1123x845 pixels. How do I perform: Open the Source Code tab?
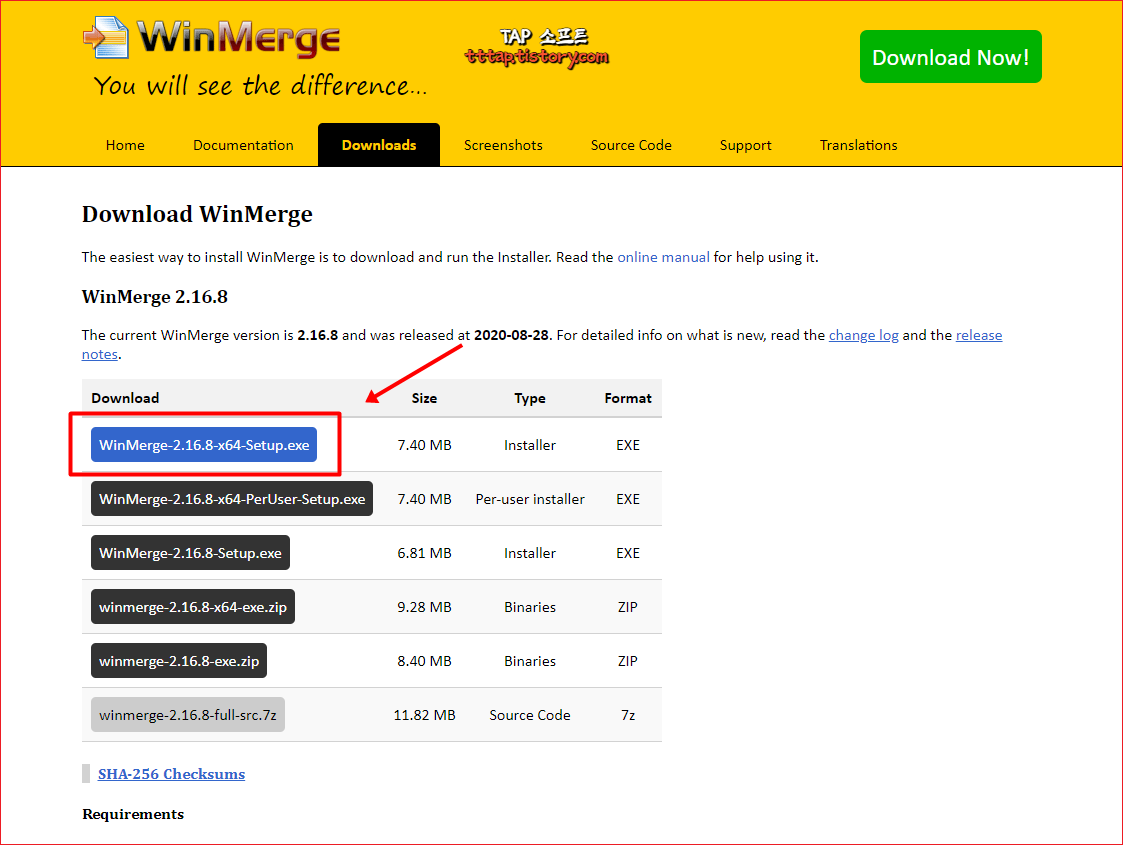(x=631, y=145)
